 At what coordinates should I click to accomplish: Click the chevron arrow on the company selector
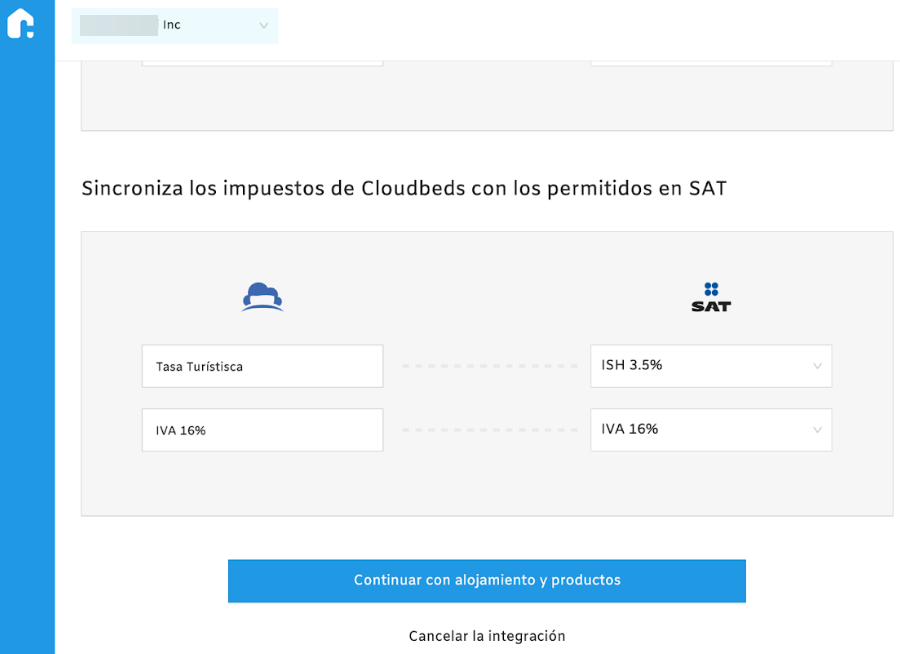(x=264, y=25)
